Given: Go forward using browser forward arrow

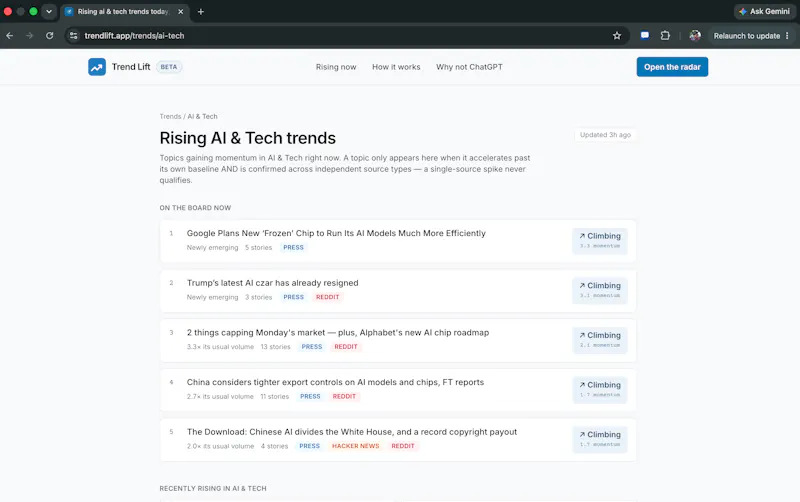Looking at the screenshot, I should tap(30, 36).
